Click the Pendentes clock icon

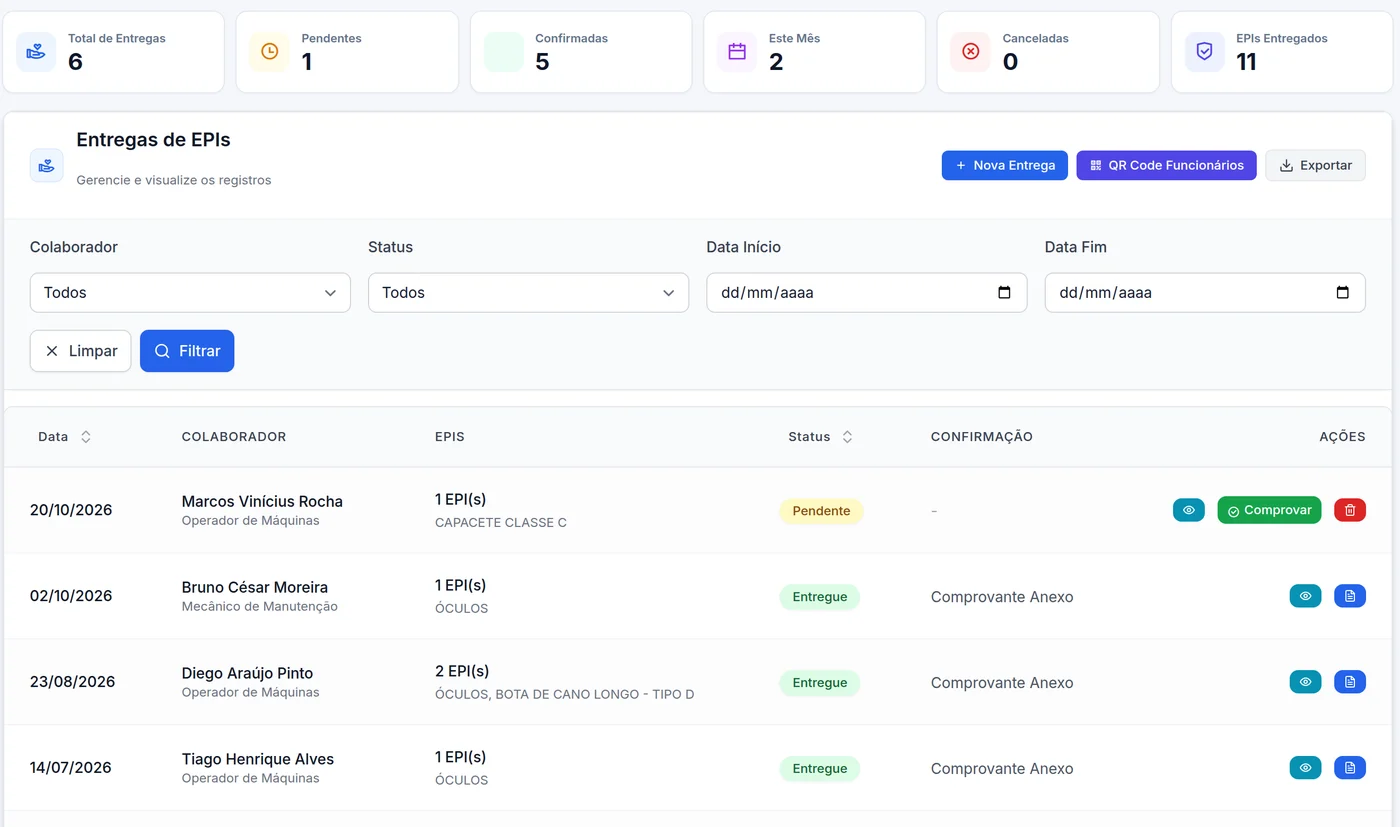pos(269,52)
